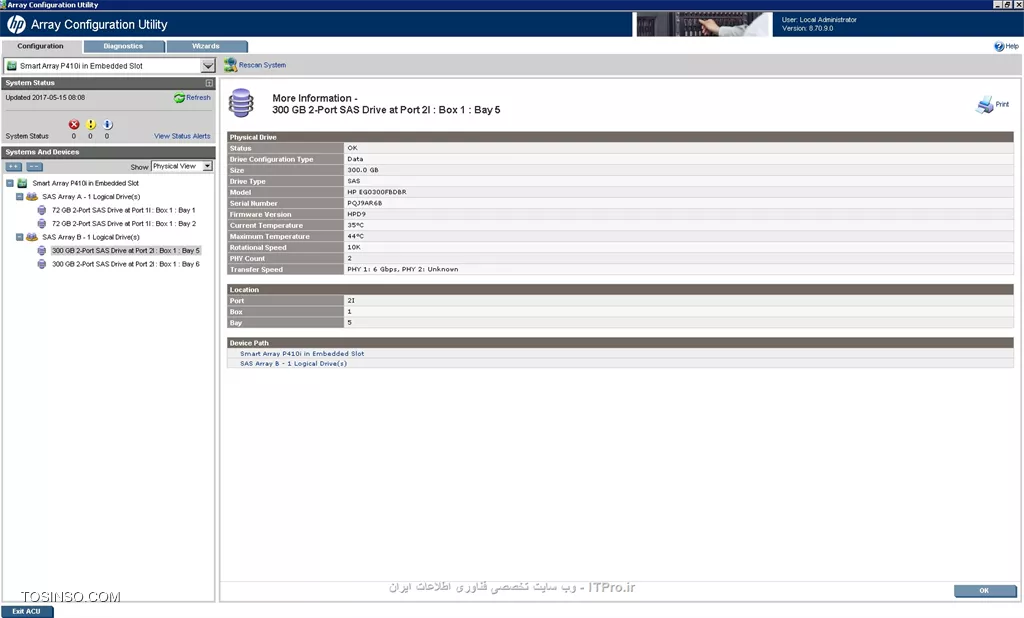Click the drive icon for 300 GB Bay 6
The image size is (1024, 618).
tap(42, 264)
